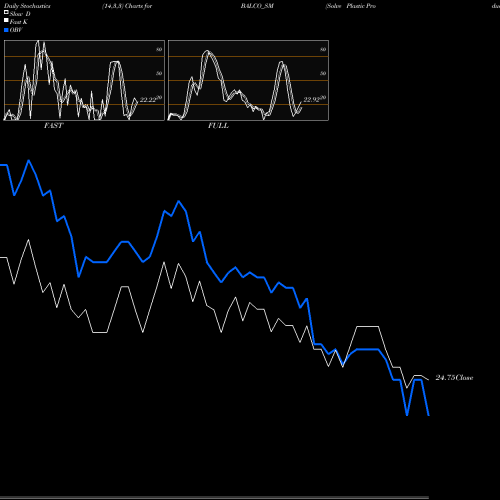Click the 'BALCO_SM' symbol text
This screenshot has width=500, height=500.
pos(257,6)
